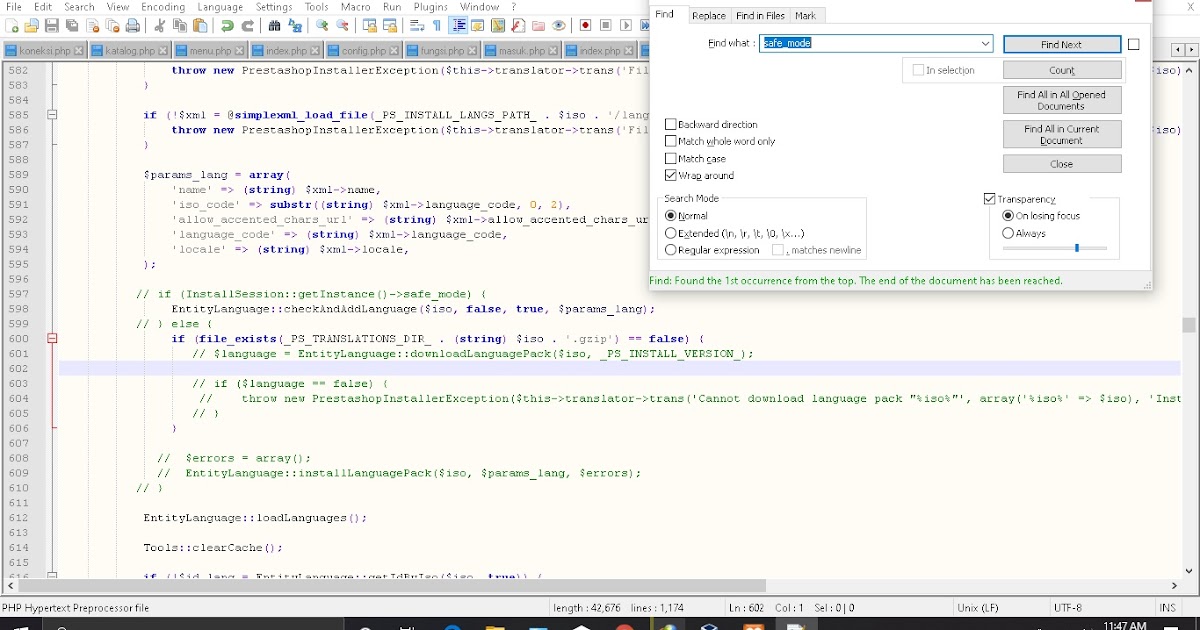Collapse the fold marker at line 585

tap(52, 115)
